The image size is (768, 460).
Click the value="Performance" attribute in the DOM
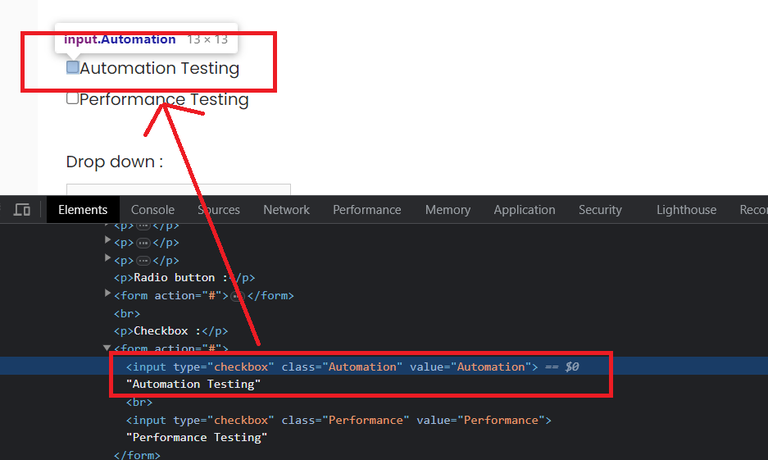pyautogui.click(x=481, y=420)
